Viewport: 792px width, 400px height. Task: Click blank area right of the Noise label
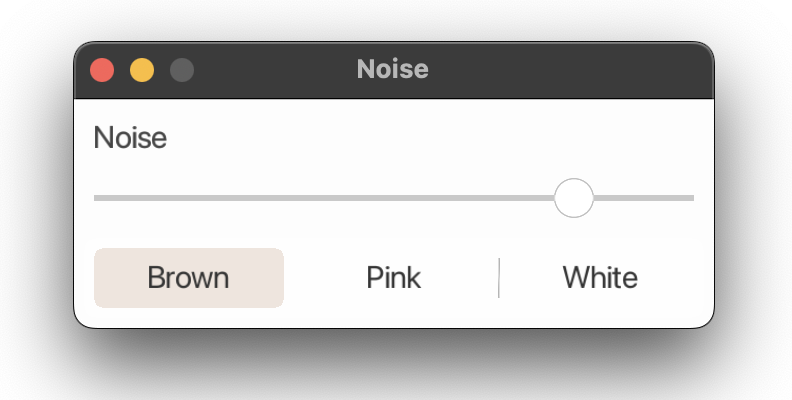coord(429,137)
